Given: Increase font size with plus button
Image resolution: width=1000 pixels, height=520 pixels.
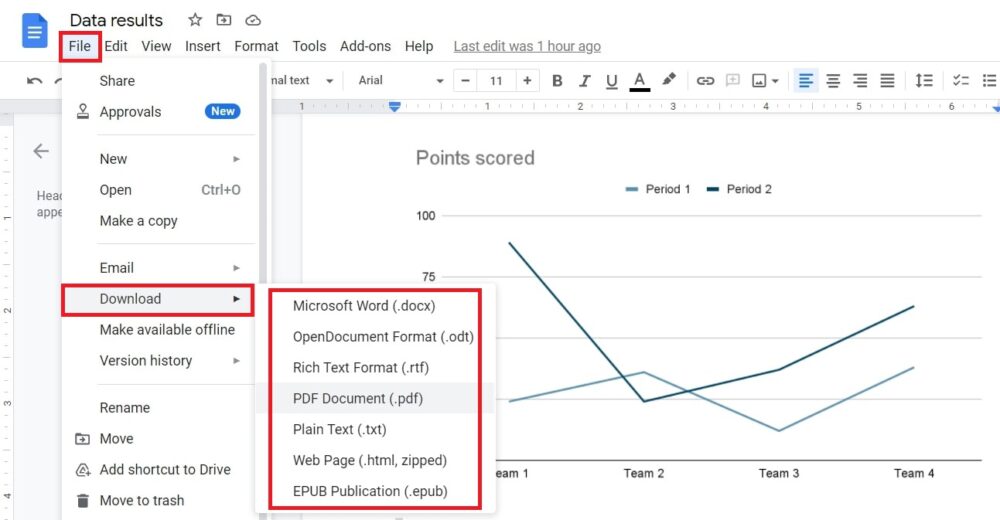Looking at the screenshot, I should point(527,81).
